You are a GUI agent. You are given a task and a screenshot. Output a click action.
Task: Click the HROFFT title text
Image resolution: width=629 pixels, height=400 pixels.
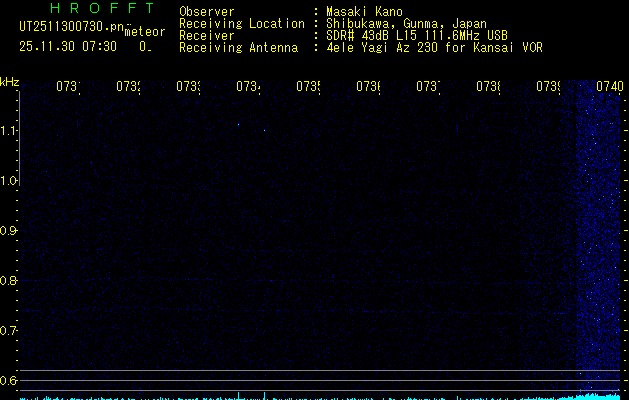pyautogui.click(x=102, y=8)
